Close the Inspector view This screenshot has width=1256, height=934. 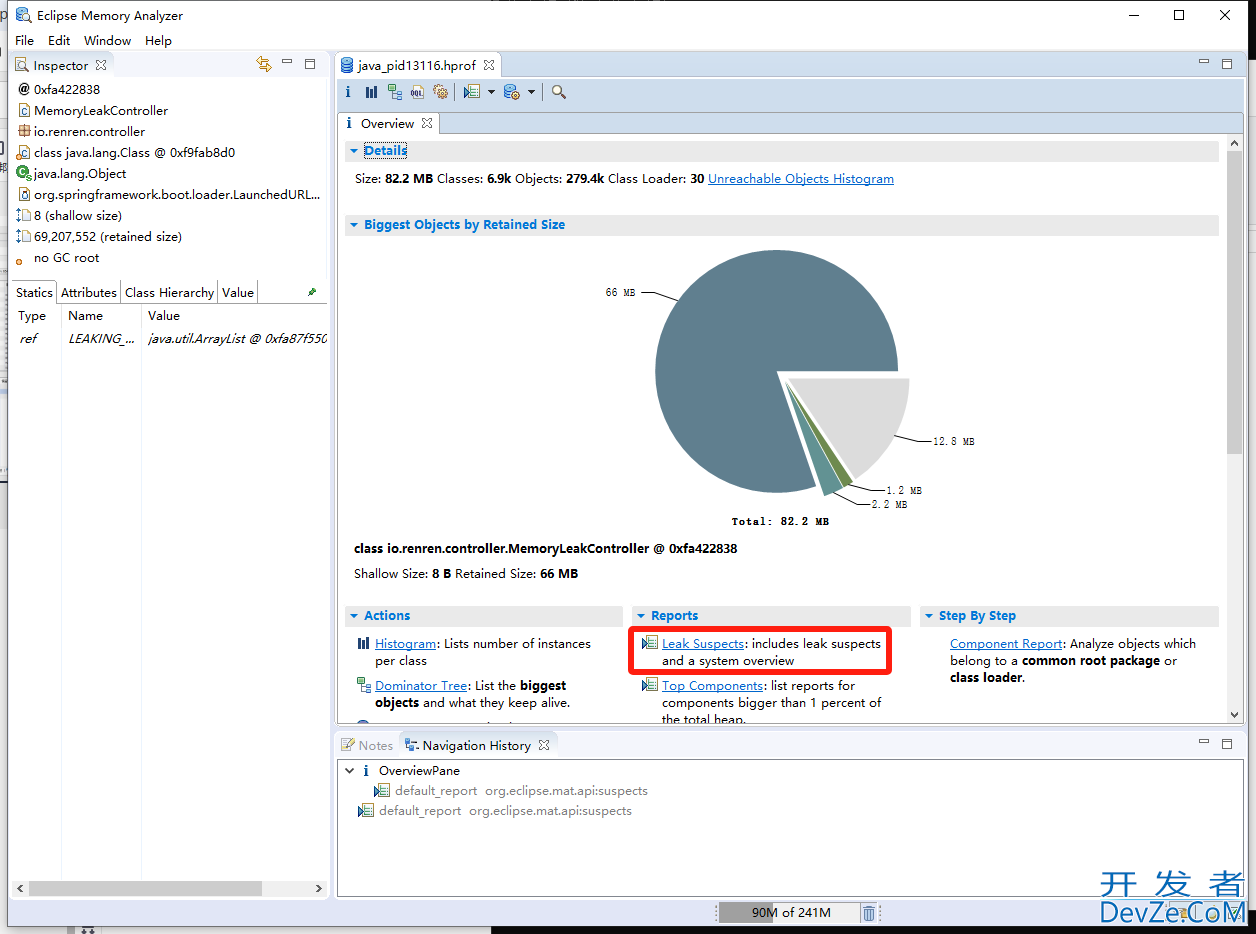[x=100, y=65]
